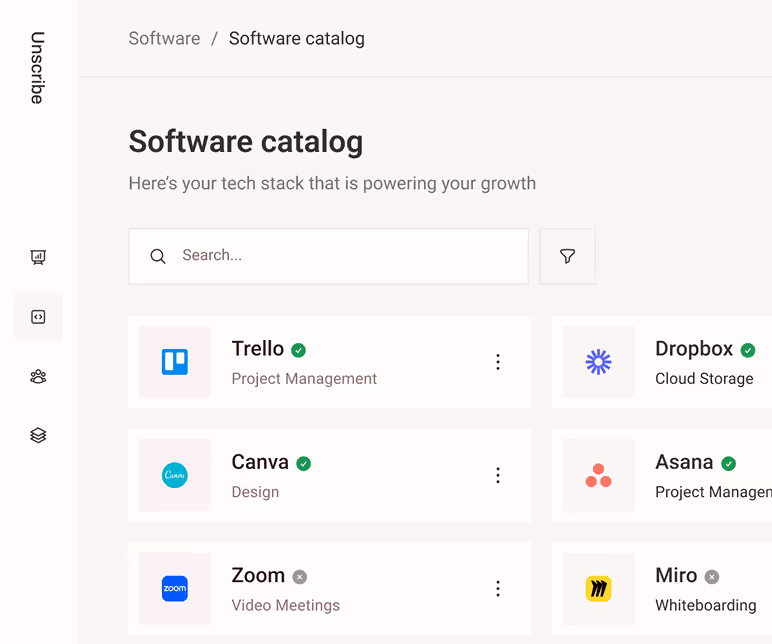Image resolution: width=772 pixels, height=644 pixels.
Task: Open the filter funnel button
Action: (x=567, y=256)
